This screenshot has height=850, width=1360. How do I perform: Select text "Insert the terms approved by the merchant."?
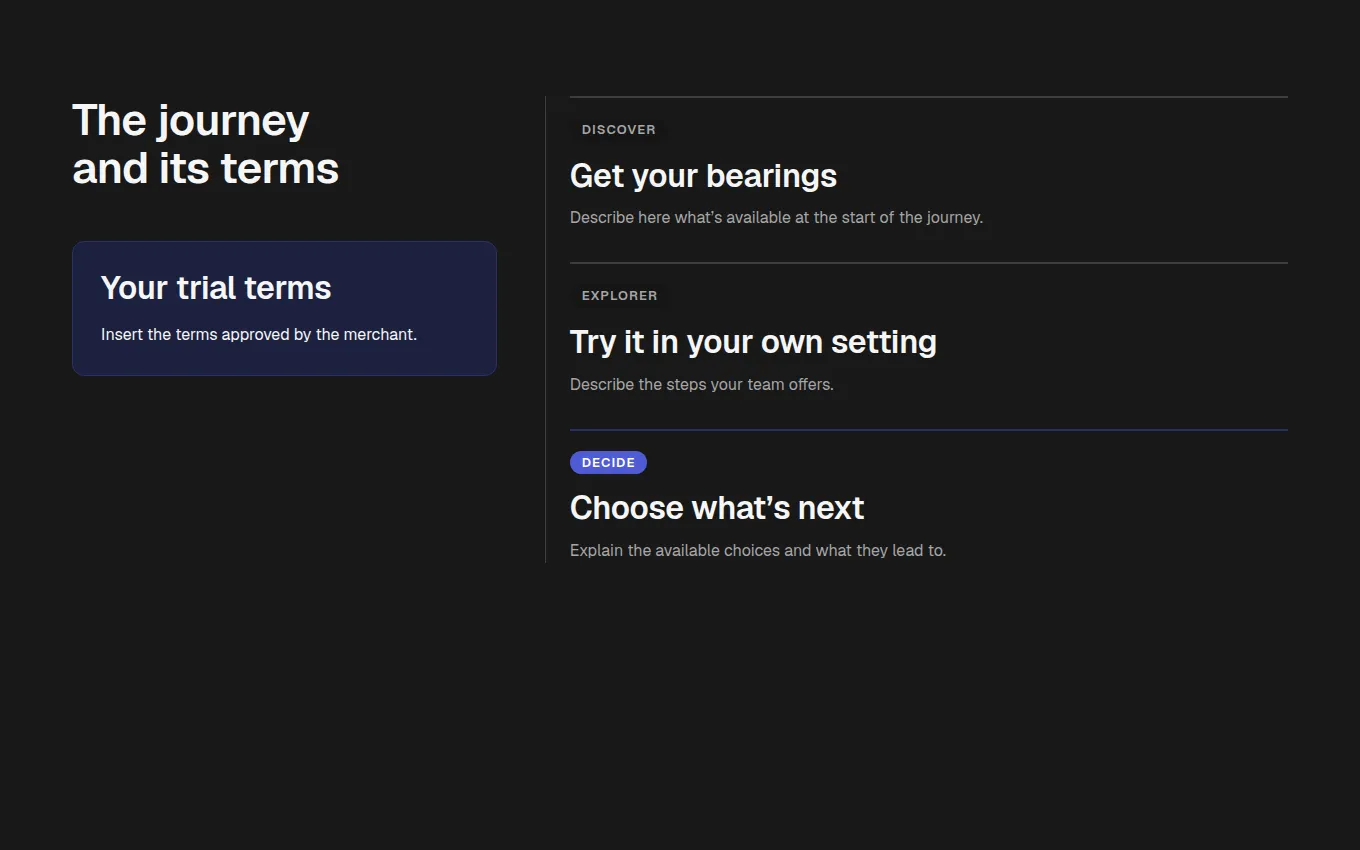tap(259, 335)
